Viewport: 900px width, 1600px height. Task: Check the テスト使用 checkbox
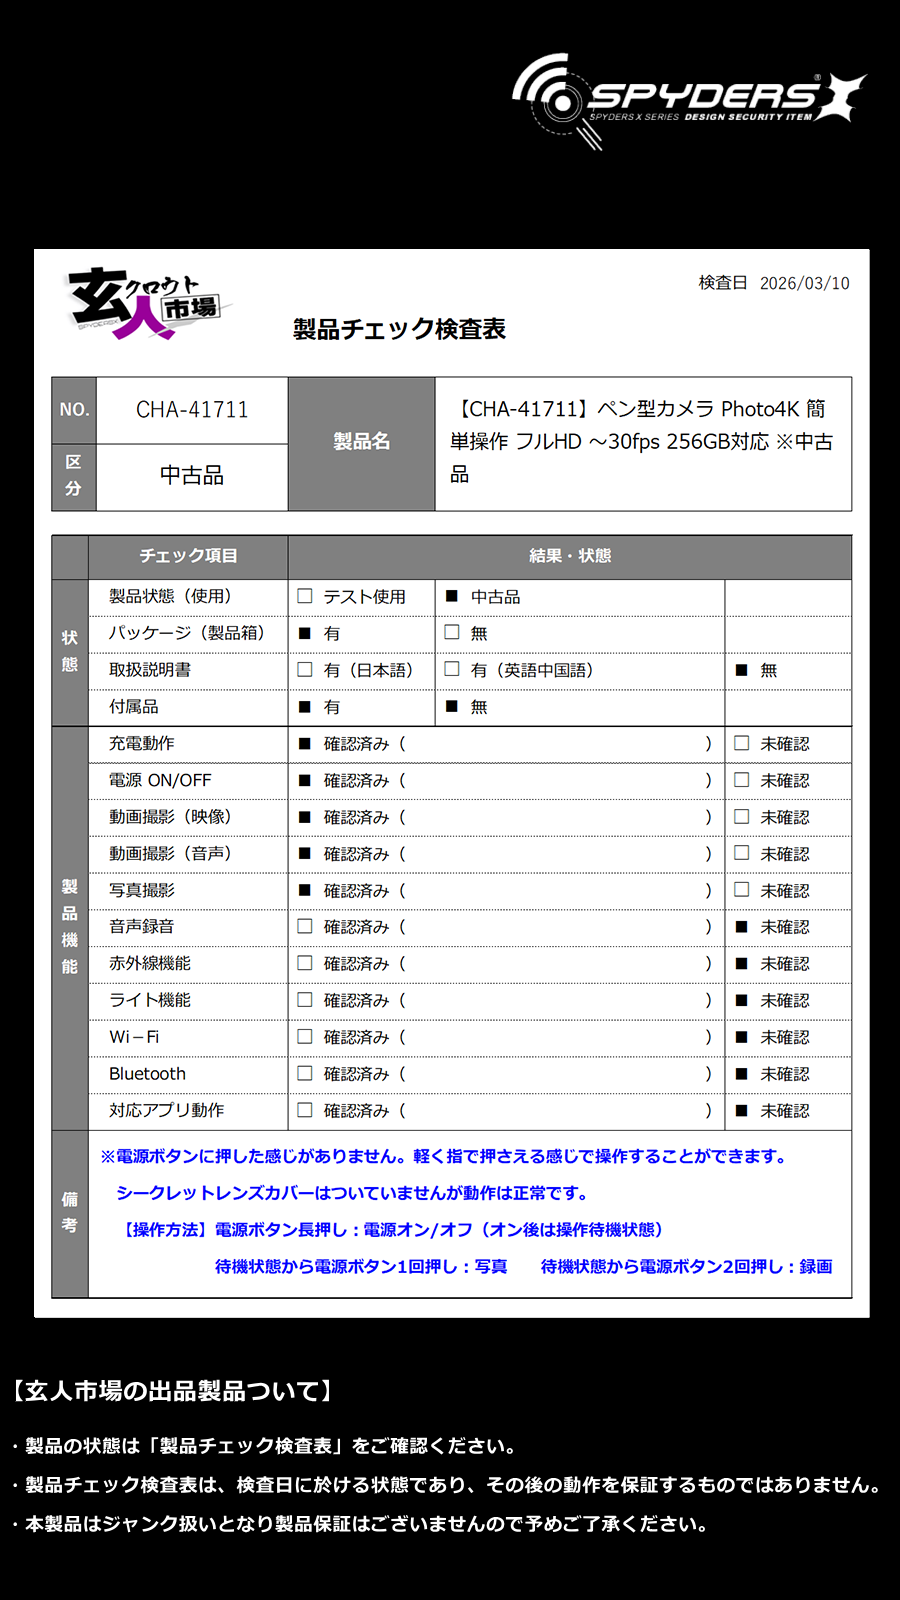pos(305,596)
